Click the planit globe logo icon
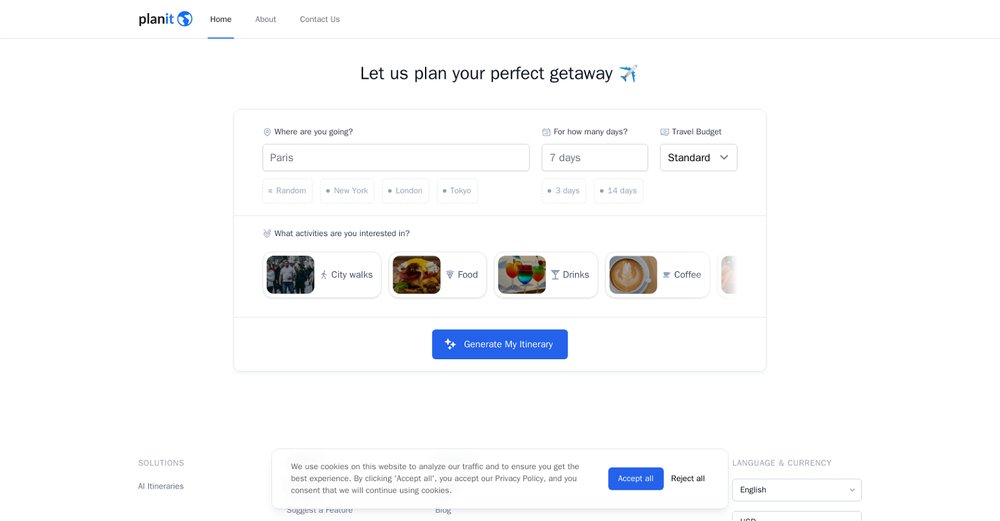Viewport: 1000px width, 521px height. tap(184, 19)
